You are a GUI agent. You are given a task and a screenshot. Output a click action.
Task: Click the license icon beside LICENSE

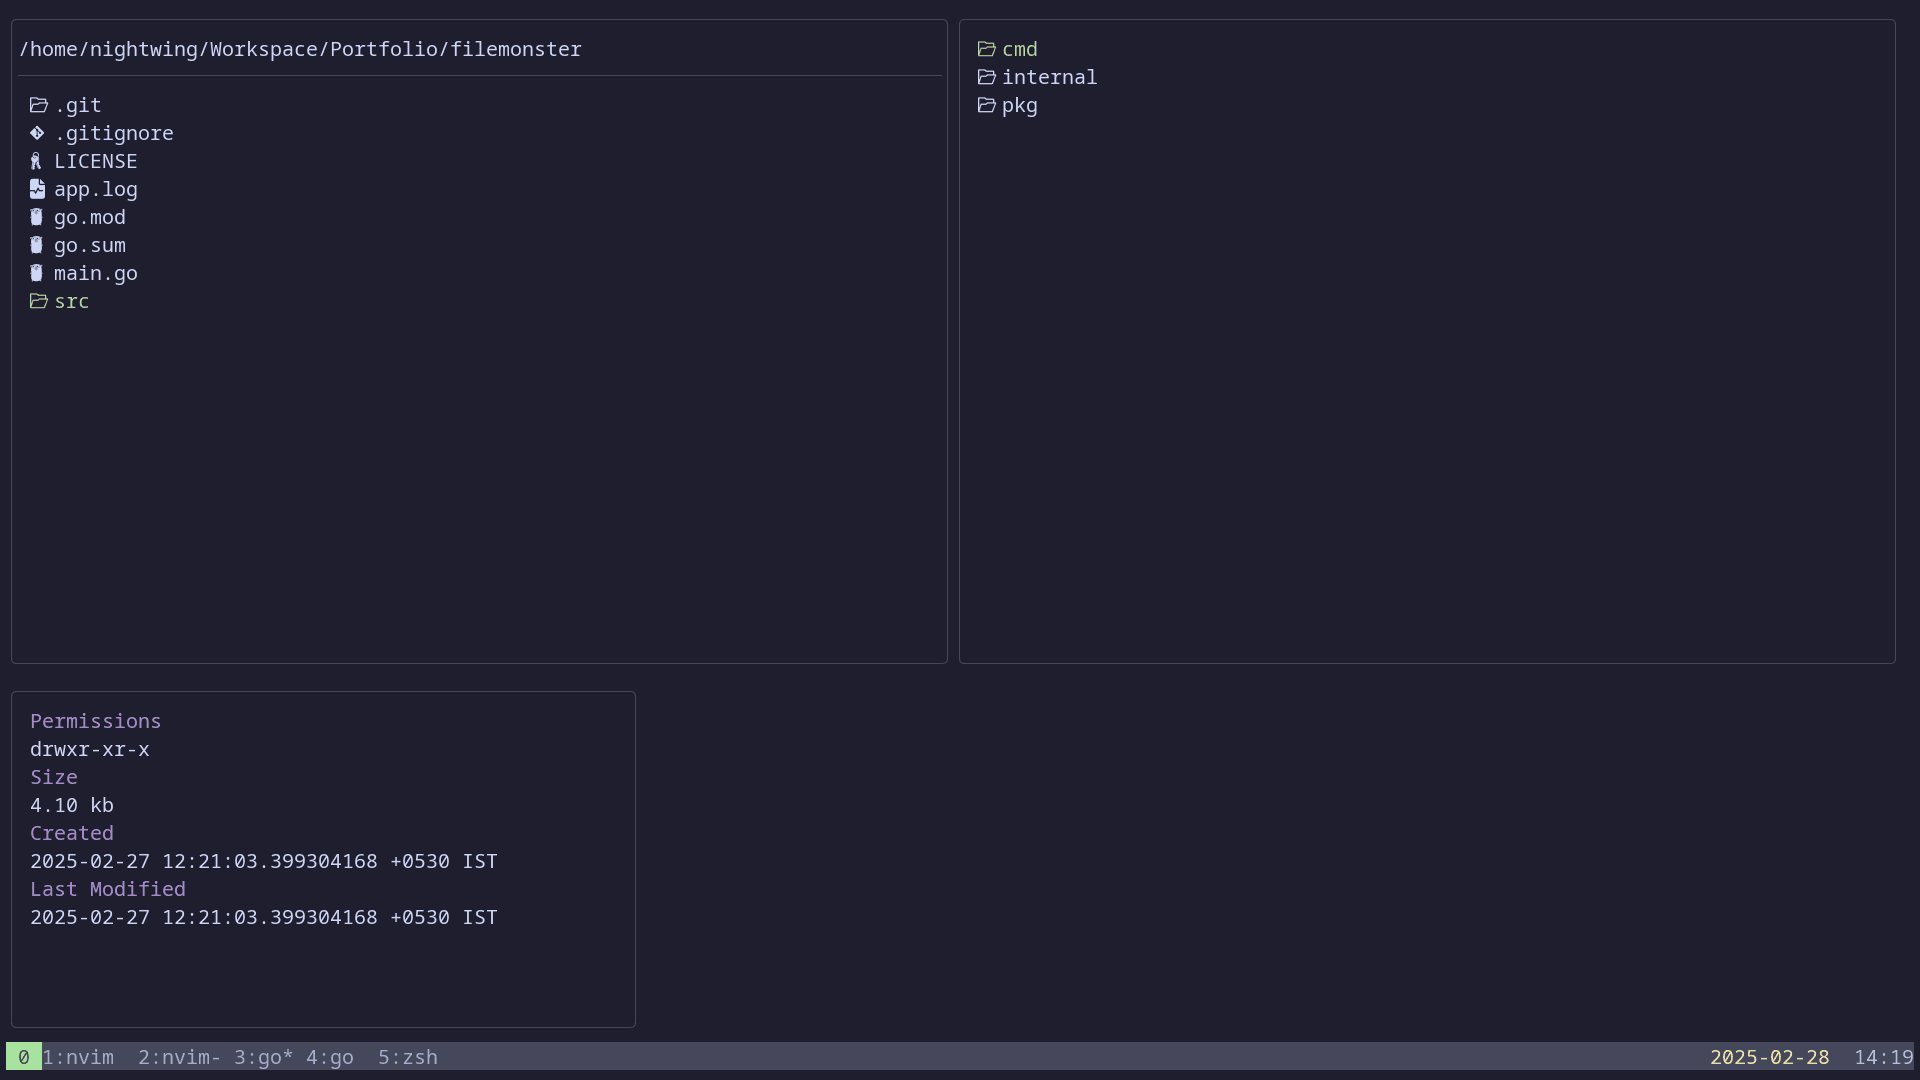click(36, 161)
